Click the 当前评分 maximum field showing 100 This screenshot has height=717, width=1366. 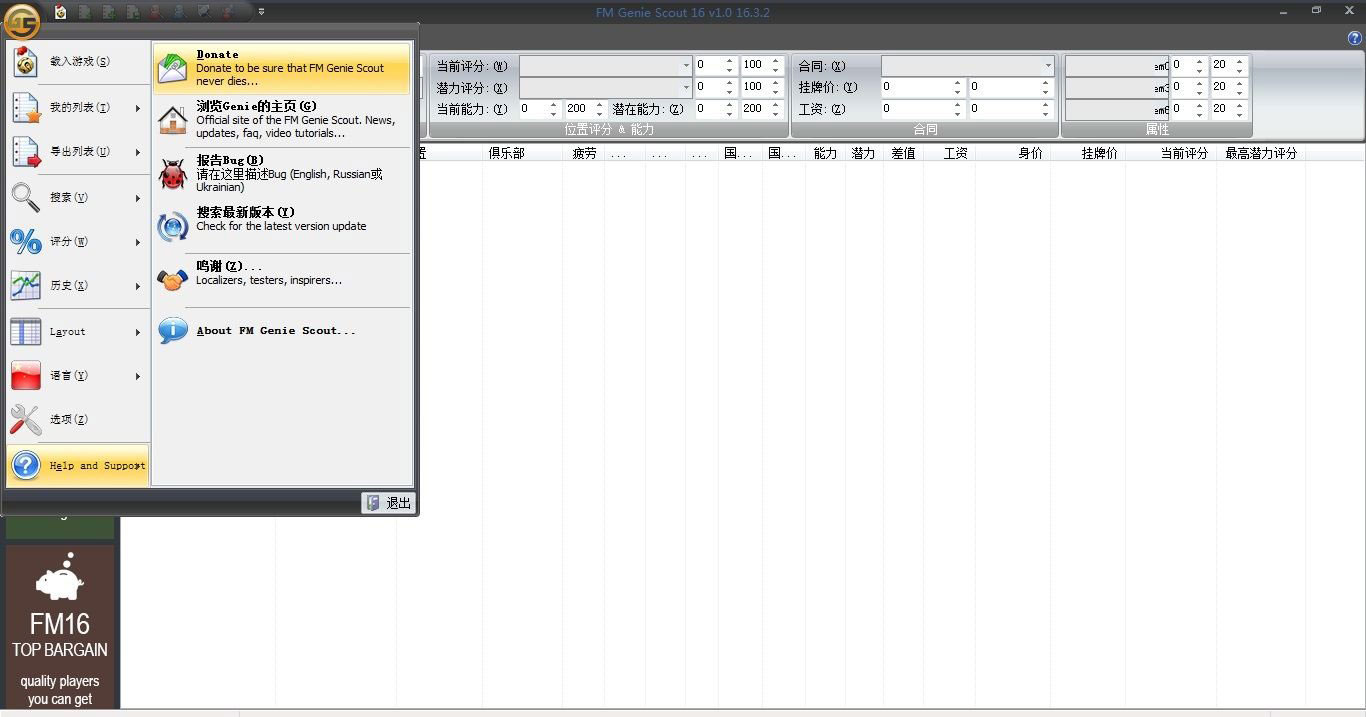click(x=754, y=65)
